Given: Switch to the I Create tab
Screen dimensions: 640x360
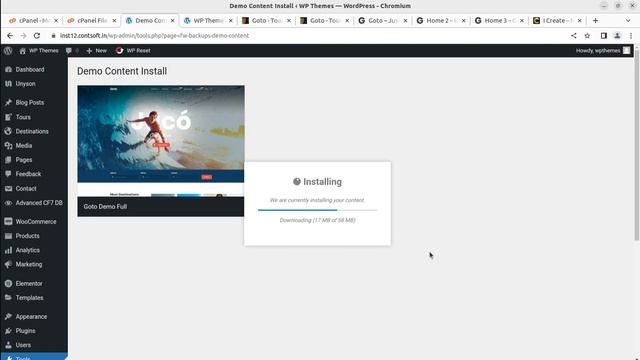Looking at the screenshot, I should click(557, 20).
